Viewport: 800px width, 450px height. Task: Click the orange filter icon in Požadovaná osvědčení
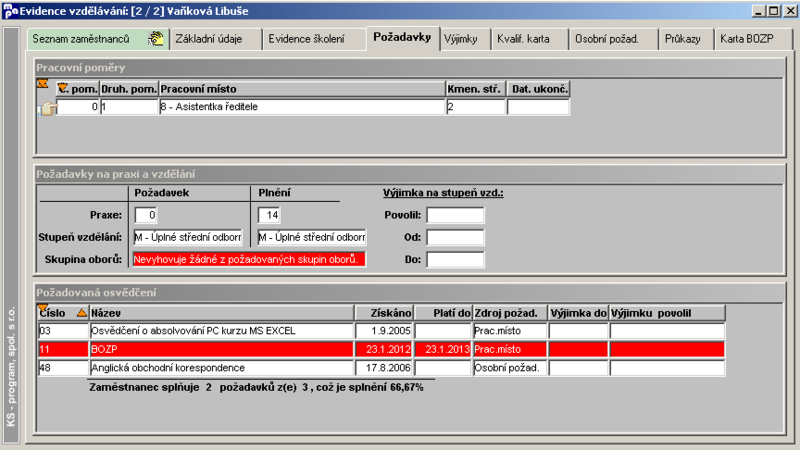[42, 308]
